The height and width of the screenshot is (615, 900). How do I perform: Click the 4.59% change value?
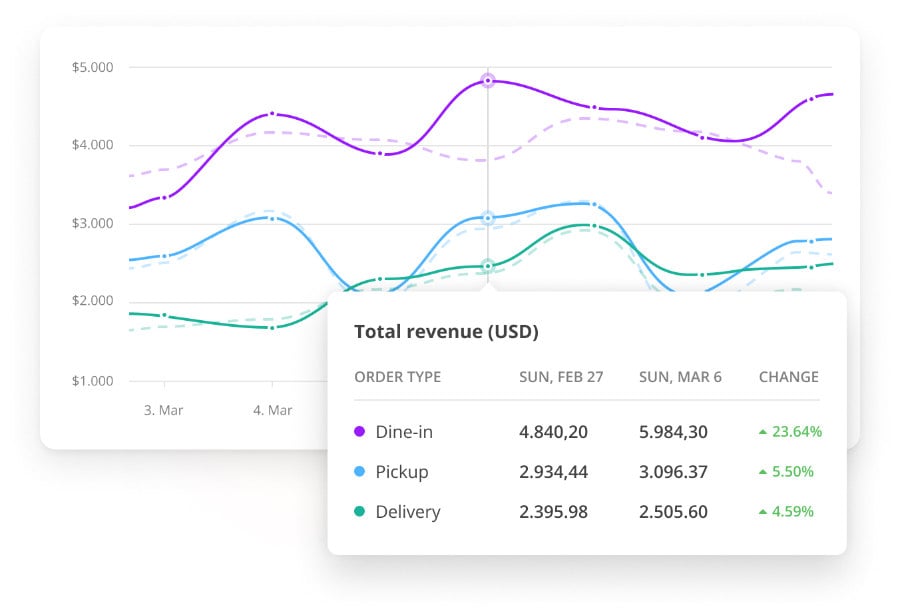pyautogui.click(x=793, y=511)
